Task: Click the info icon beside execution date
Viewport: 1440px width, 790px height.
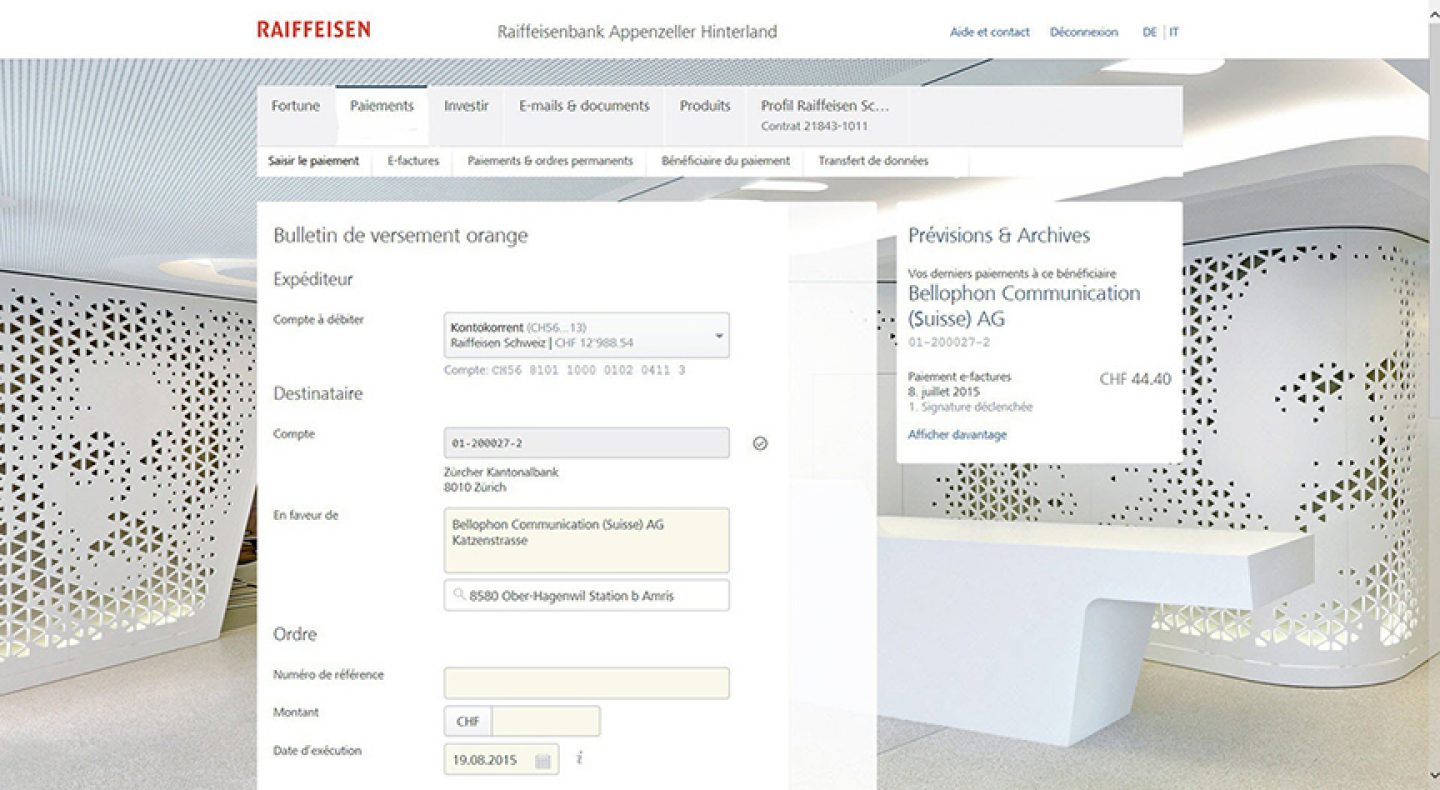Action: (x=579, y=759)
